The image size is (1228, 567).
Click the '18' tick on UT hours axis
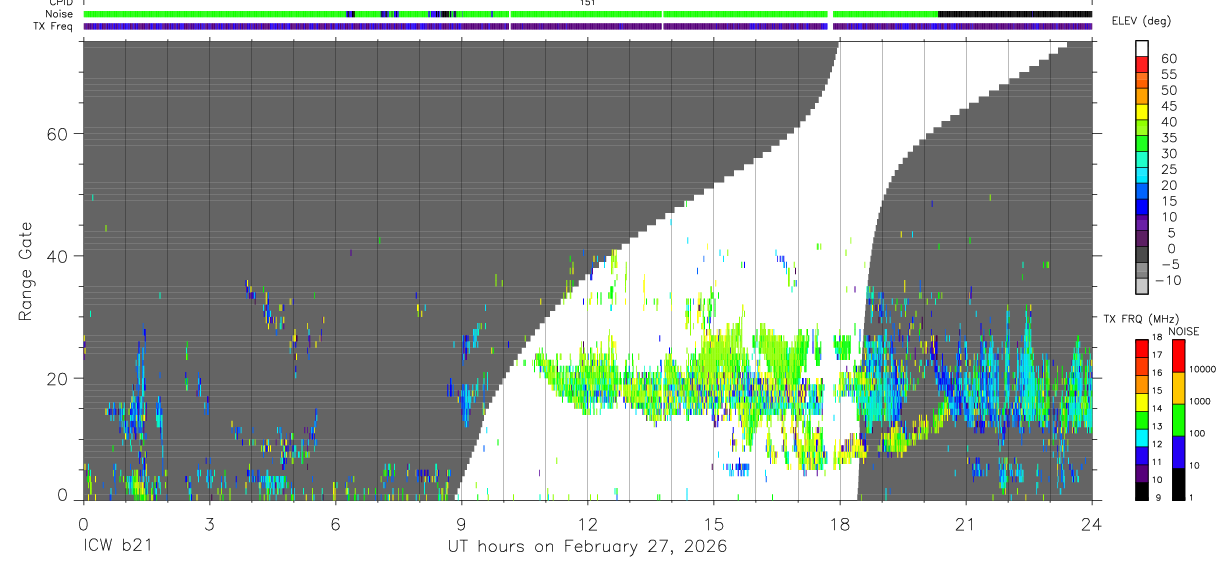840,523
